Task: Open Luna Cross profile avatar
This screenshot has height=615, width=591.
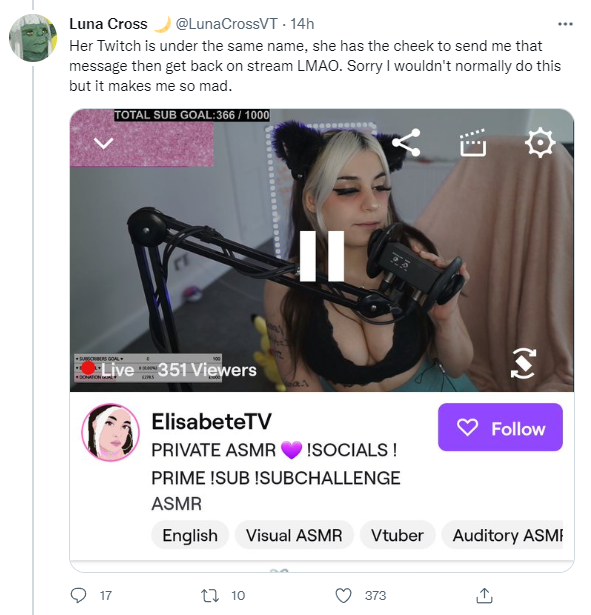Action: (33, 38)
